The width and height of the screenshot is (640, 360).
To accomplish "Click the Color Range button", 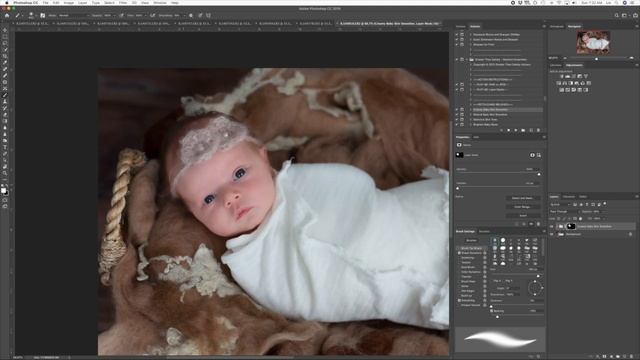I will tap(522, 207).
